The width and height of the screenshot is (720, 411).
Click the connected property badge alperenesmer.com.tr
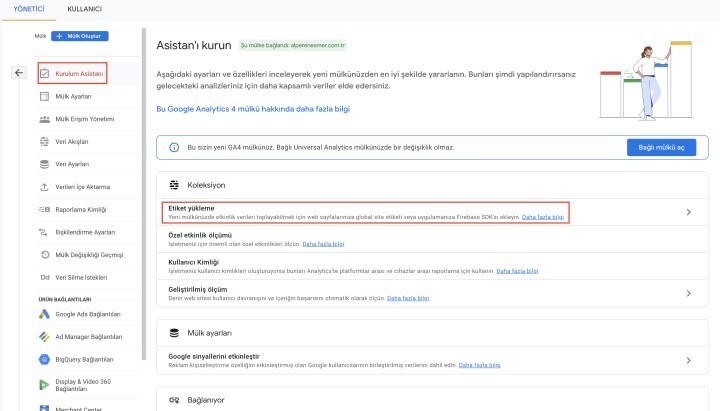coord(292,45)
